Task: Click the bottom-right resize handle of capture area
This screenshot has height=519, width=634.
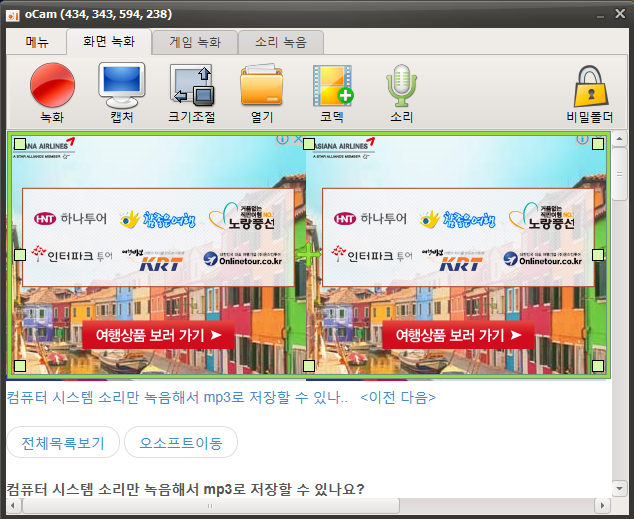Action: 598,366
